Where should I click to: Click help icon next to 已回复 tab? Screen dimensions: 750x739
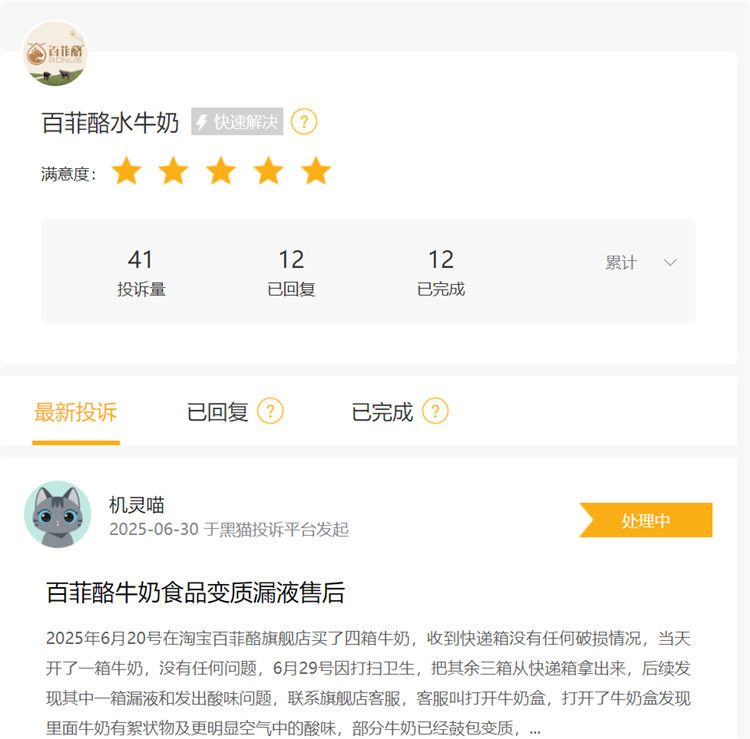click(x=270, y=411)
